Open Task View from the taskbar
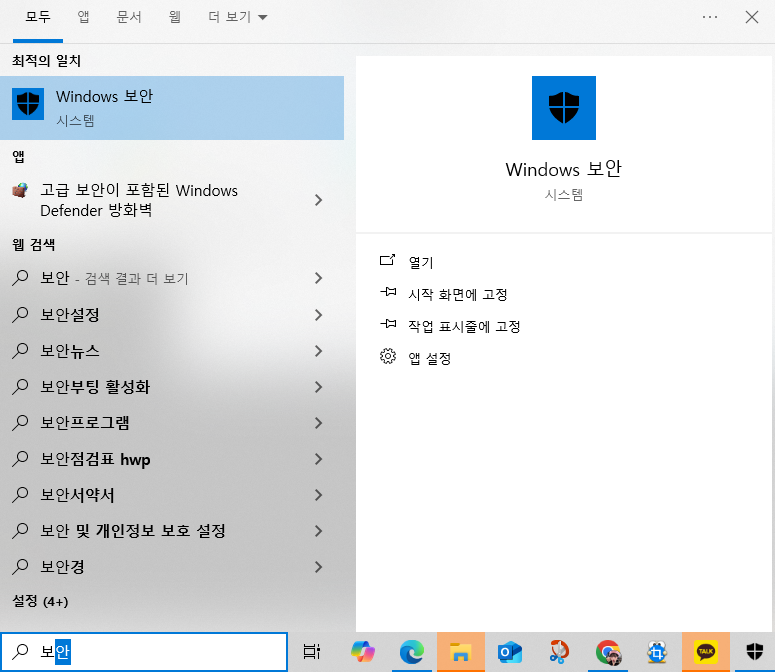The image size is (775, 672). point(312,652)
